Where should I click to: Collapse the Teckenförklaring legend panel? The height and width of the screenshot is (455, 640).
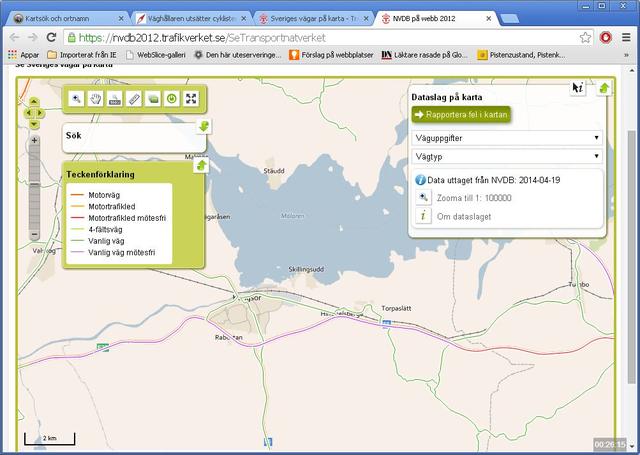pos(200,166)
